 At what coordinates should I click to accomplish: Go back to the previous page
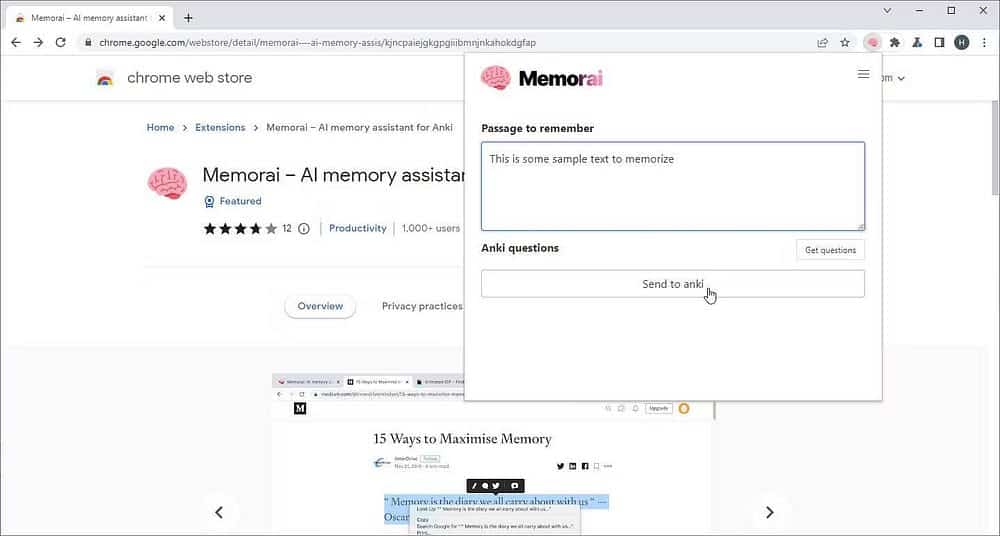[17, 43]
